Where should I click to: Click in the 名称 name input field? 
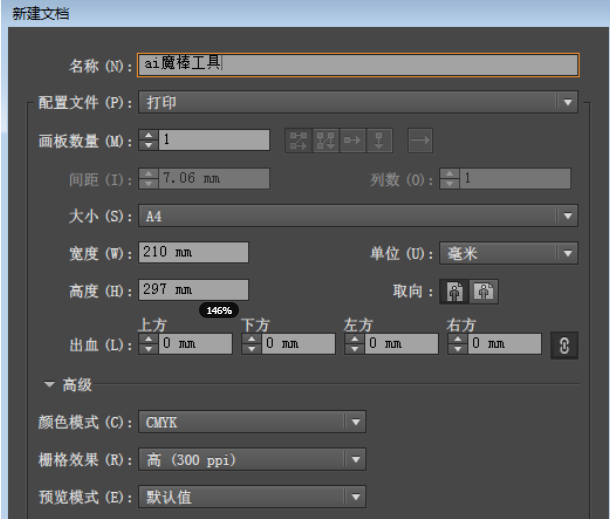[x=358, y=65]
